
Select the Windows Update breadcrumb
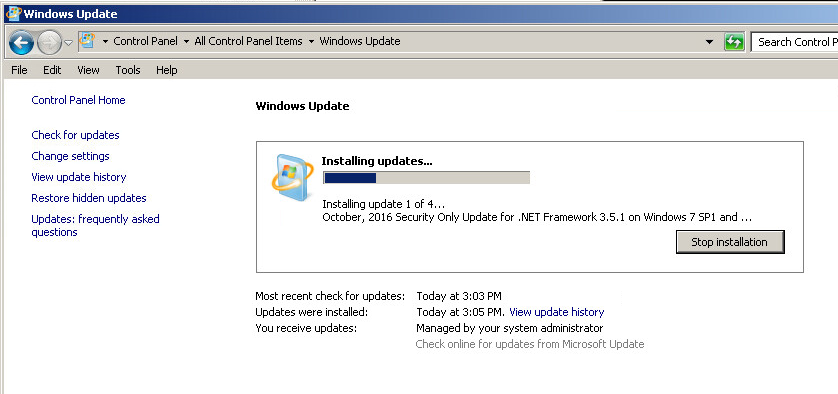pyautogui.click(x=360, y=41)
